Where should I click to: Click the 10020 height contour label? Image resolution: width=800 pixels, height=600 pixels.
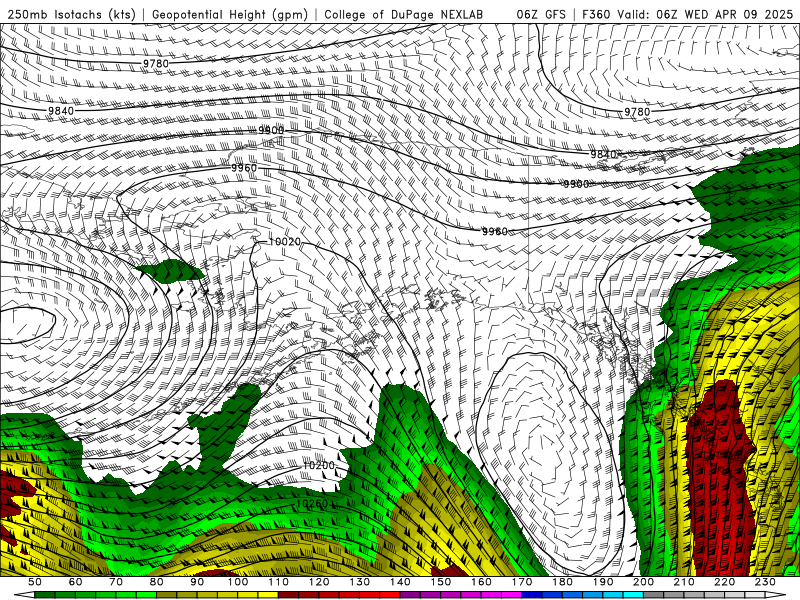click(285, 241)
